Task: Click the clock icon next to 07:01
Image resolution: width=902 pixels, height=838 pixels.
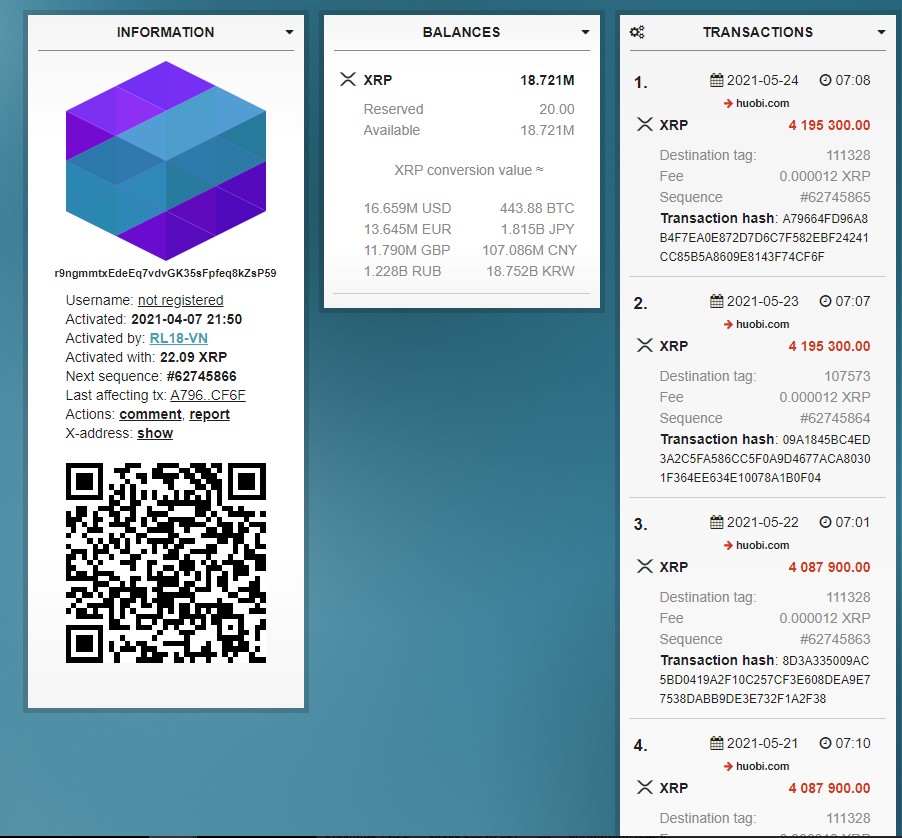Action: (824, 522)
